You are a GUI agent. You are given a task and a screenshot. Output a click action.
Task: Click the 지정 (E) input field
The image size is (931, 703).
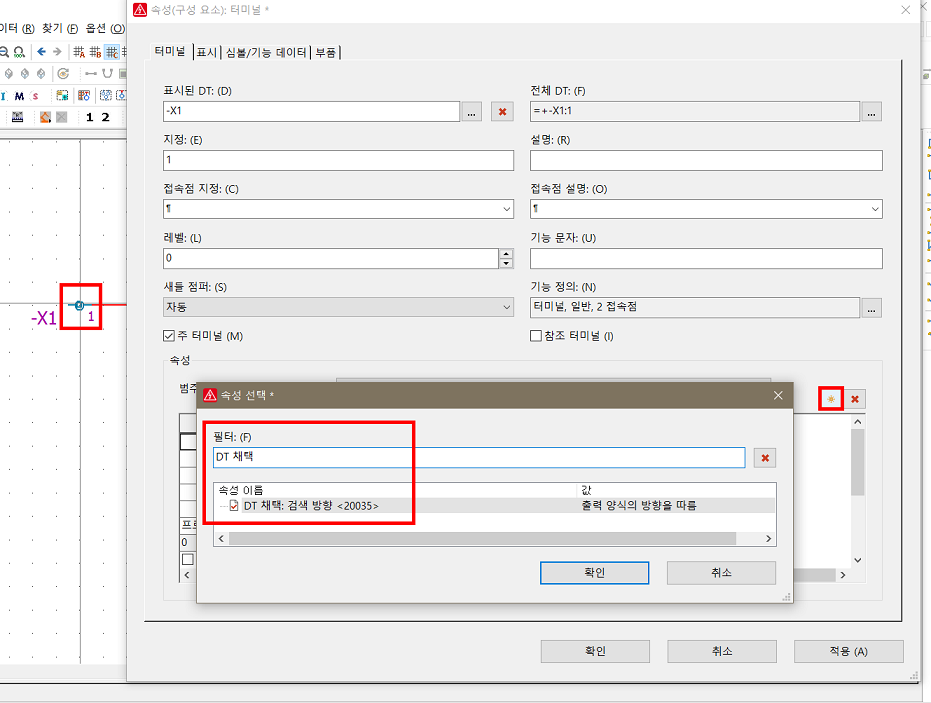pos(338,160)
